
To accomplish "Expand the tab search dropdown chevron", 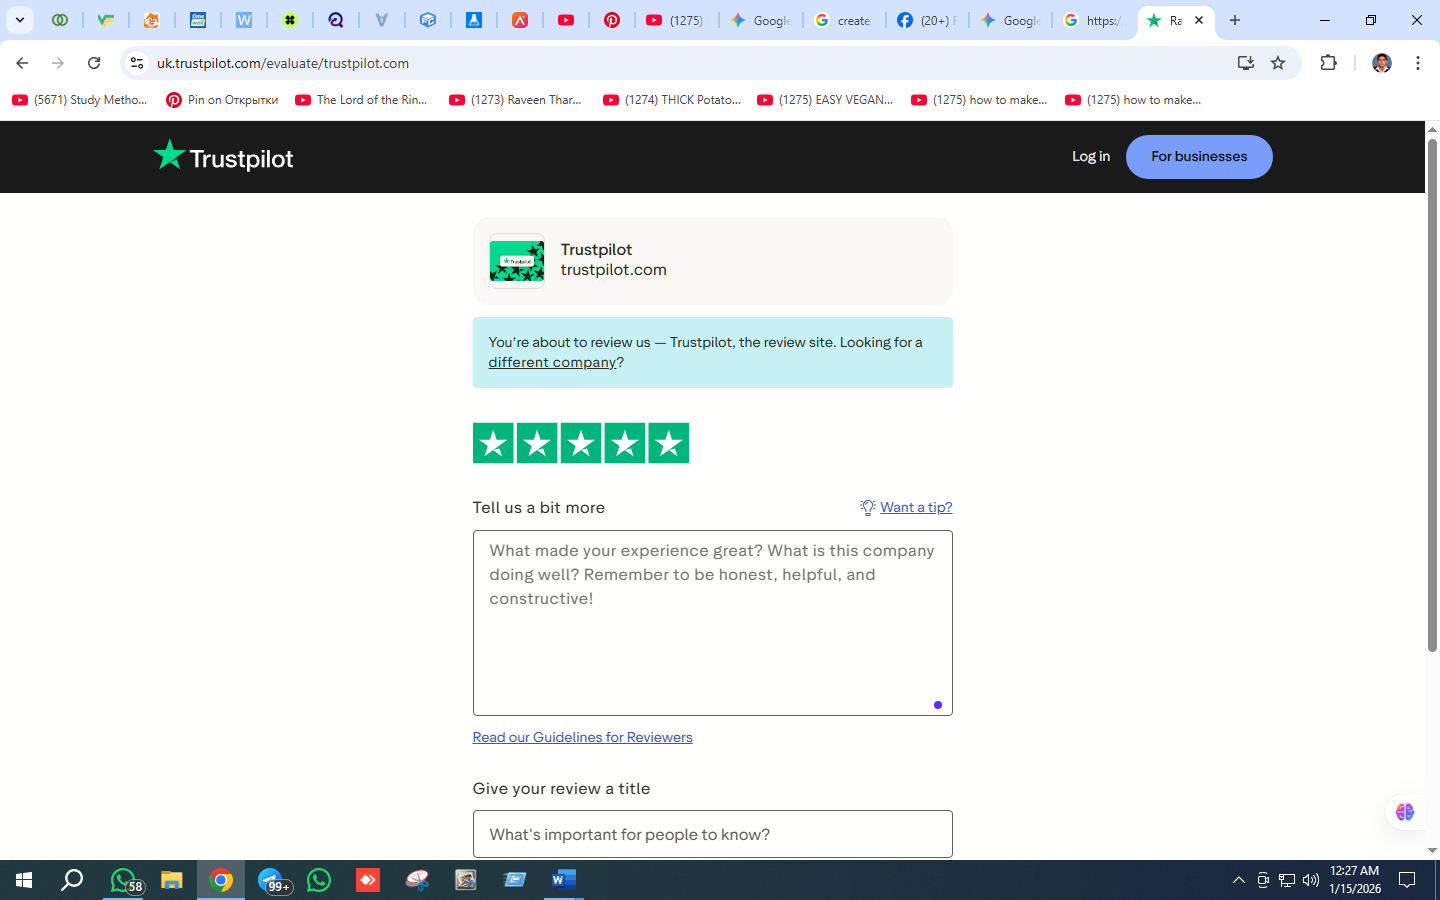I will [19, 20].
